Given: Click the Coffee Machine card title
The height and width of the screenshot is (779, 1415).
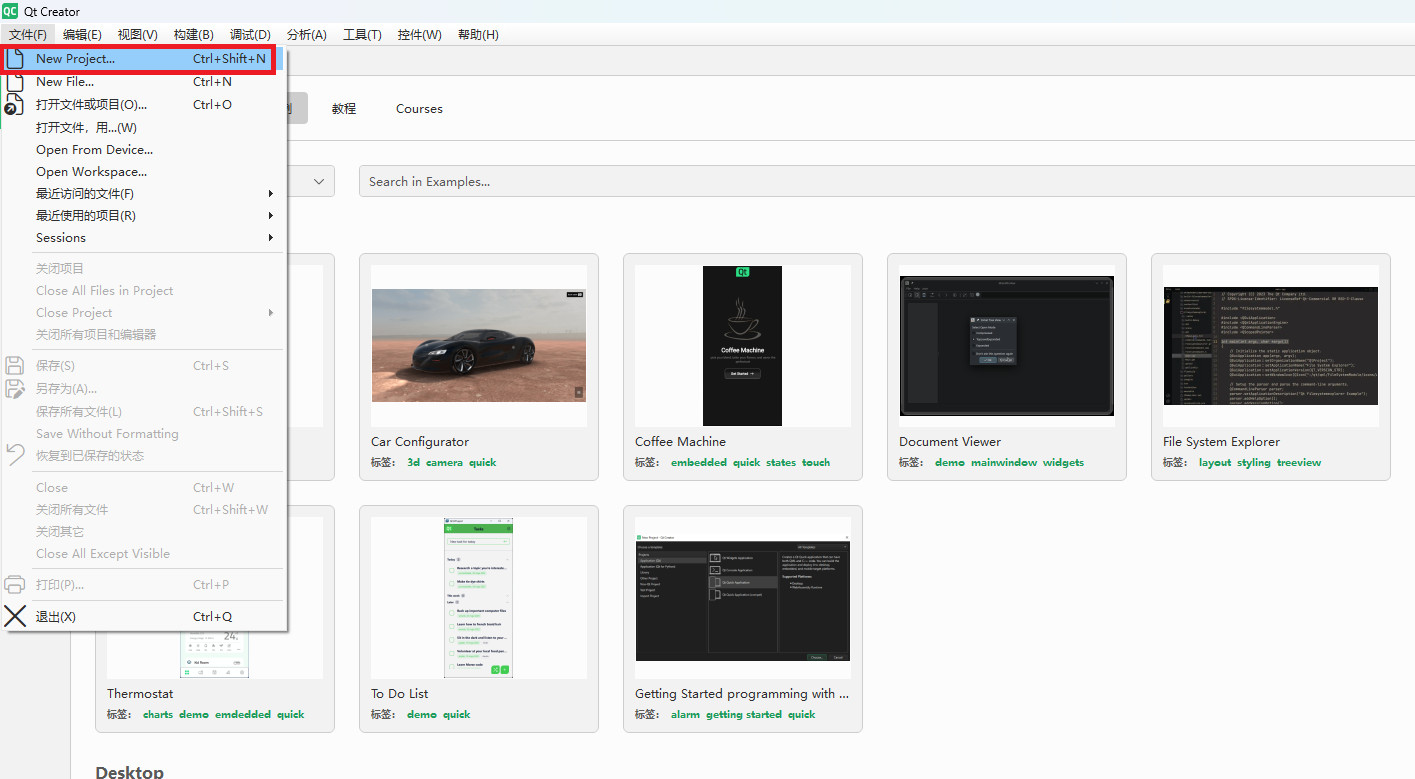Looking at the screenshot, I should coord(680,442).
